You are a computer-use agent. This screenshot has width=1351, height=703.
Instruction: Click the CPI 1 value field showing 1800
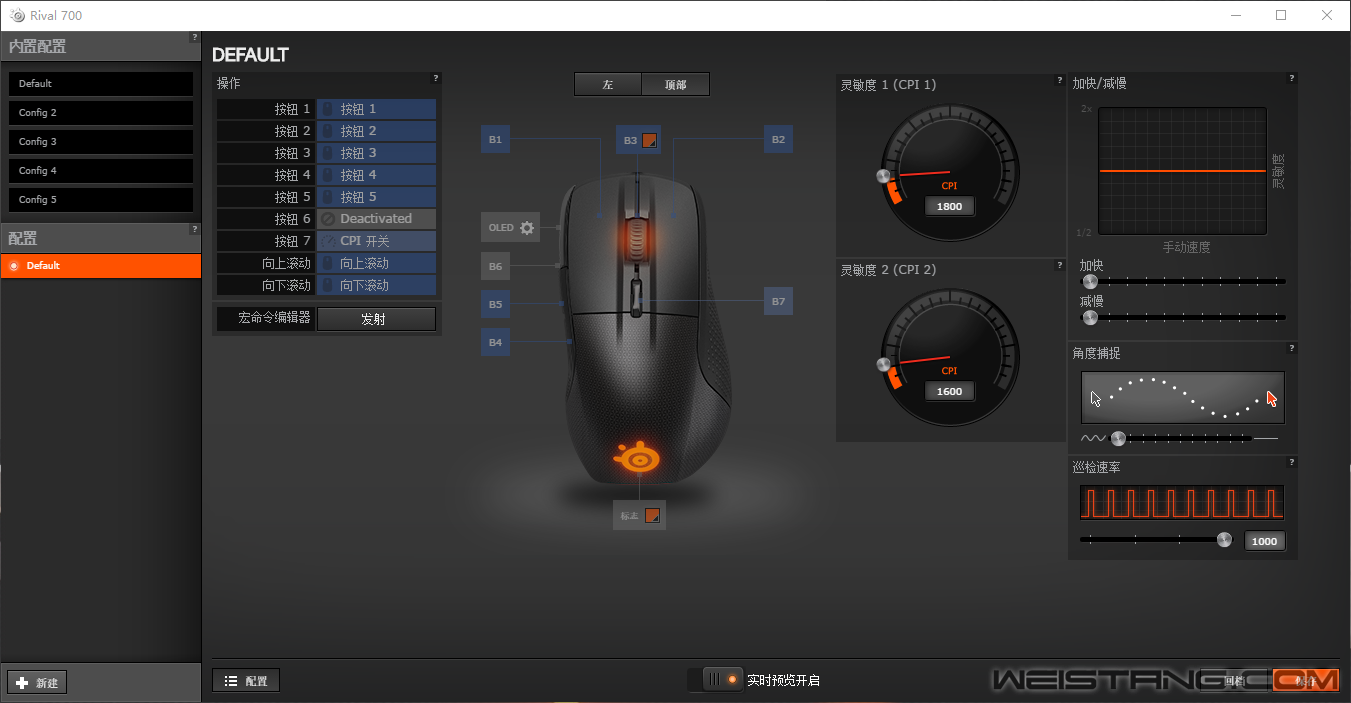tap(949, 206)
